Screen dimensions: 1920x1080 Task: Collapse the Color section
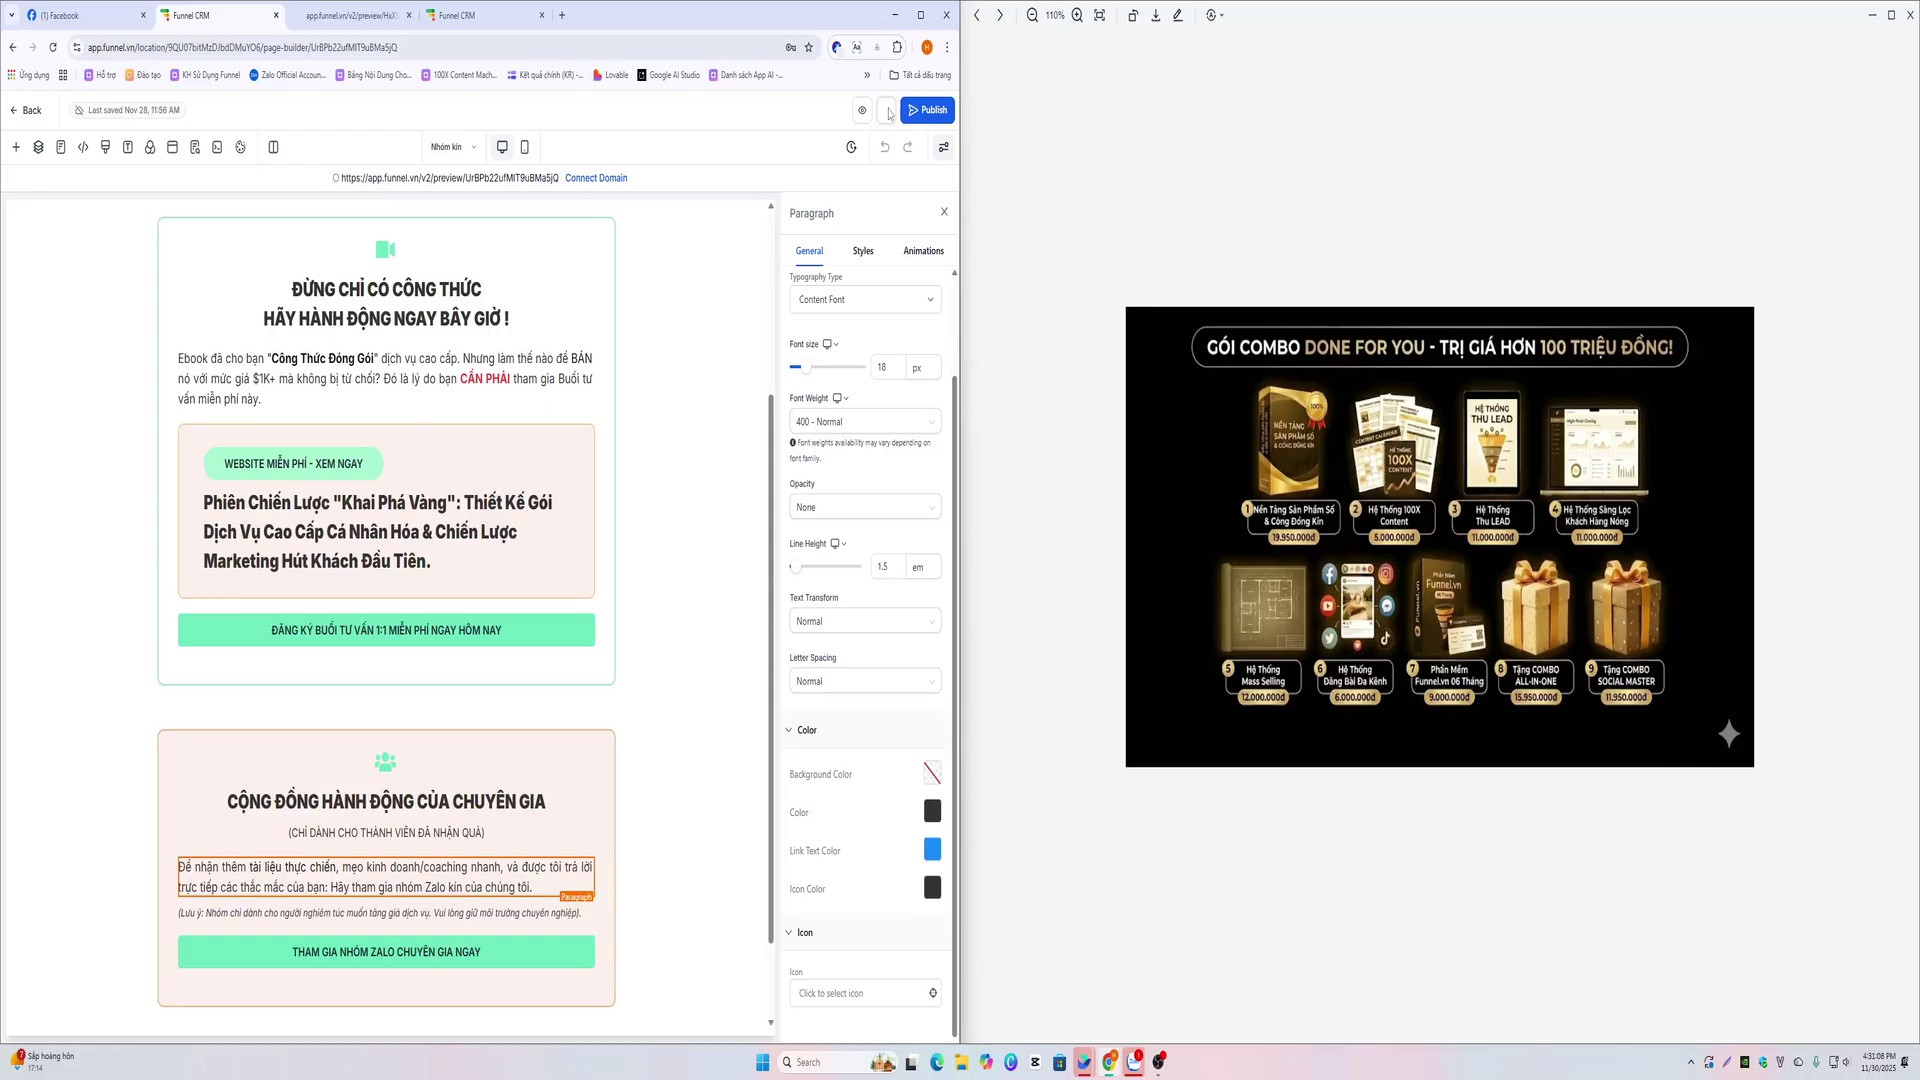tap(802, 730)
